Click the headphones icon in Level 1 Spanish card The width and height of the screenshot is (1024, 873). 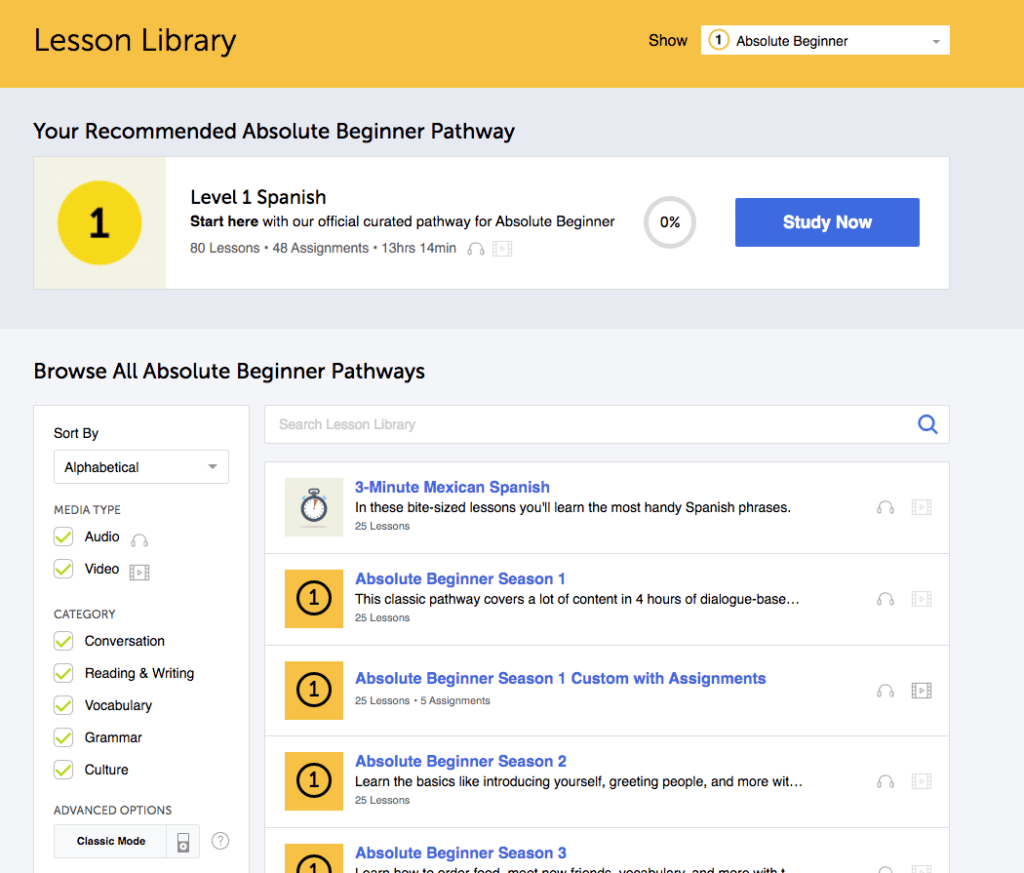[x=476, y=249]
